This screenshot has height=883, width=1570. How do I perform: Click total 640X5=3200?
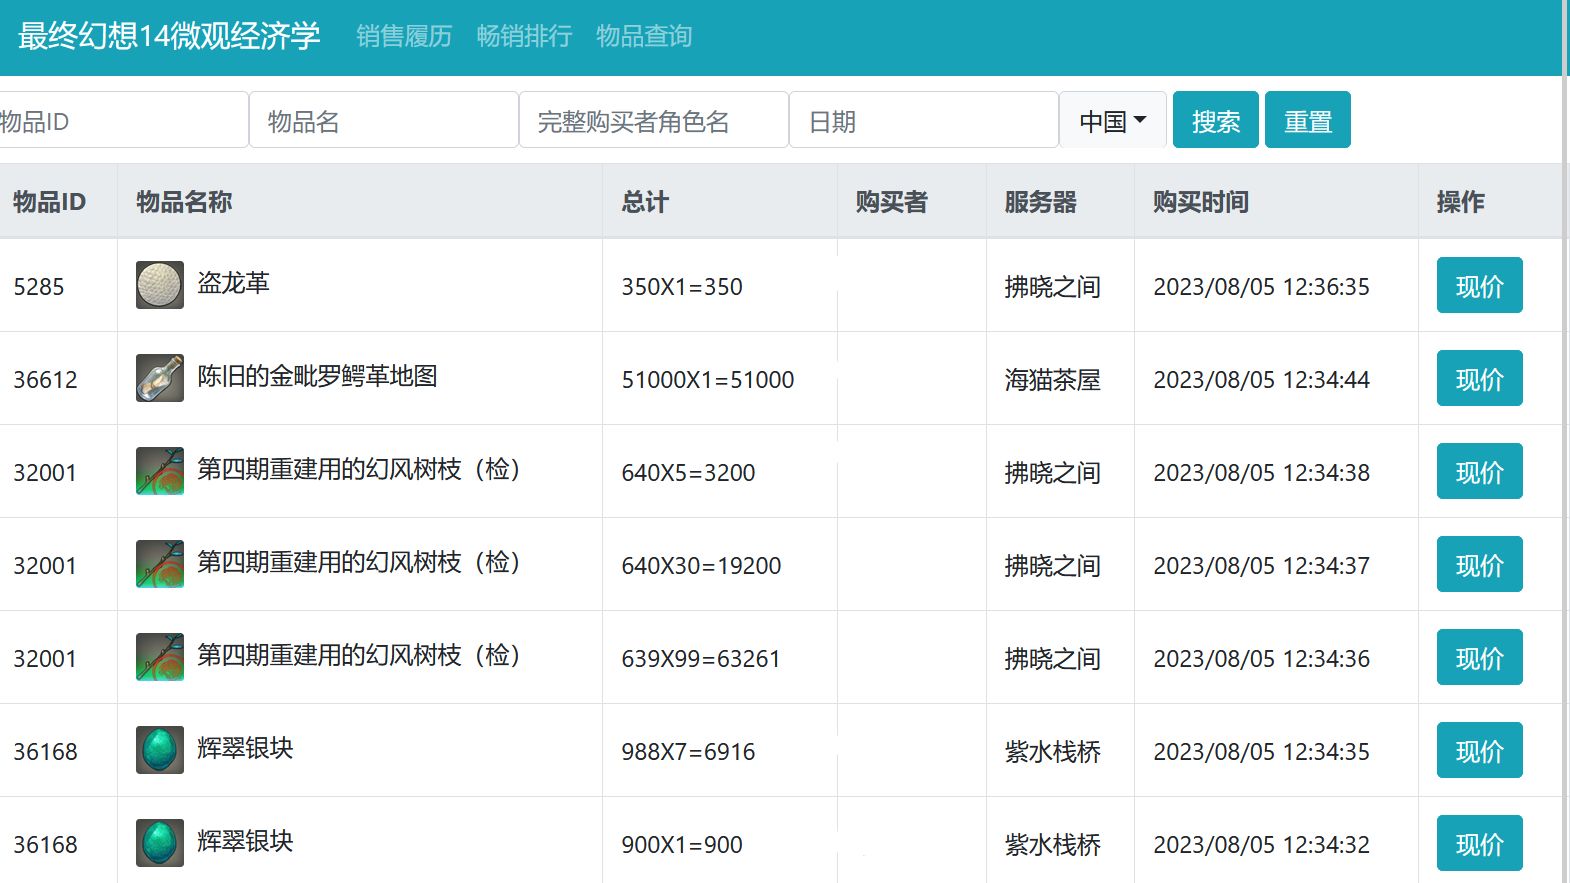point(688,473)
